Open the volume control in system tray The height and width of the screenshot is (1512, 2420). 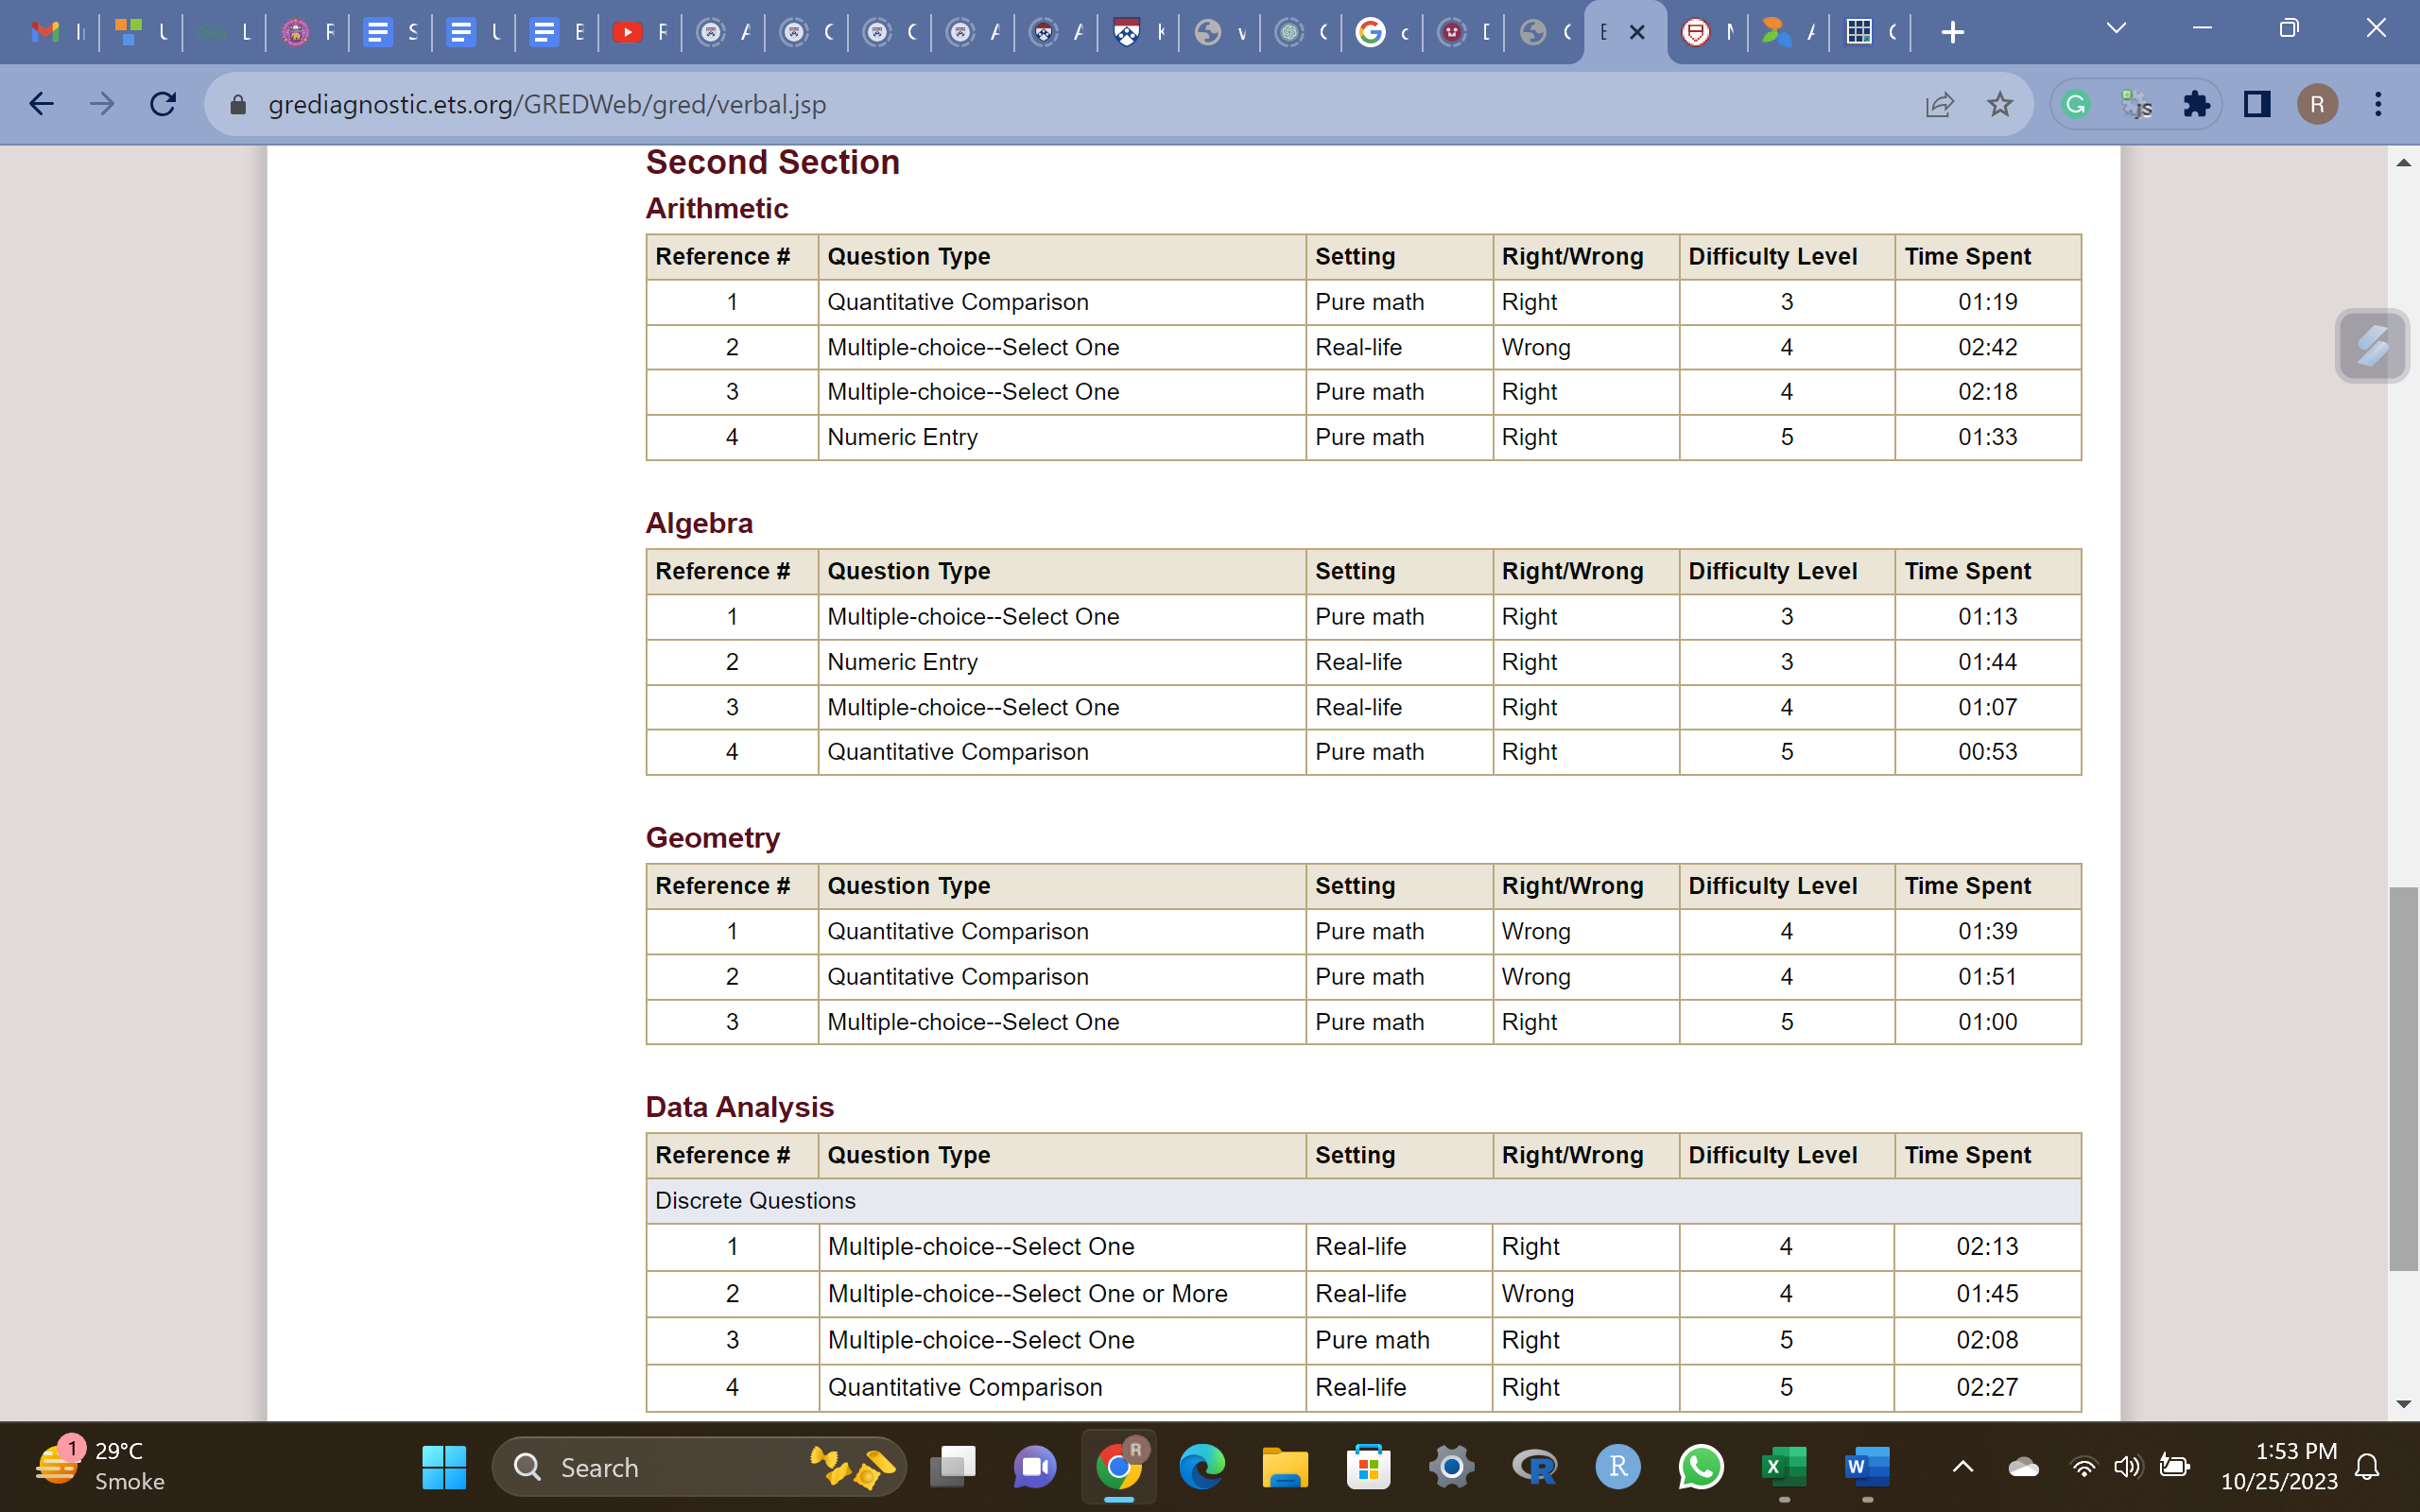pyautogui.click(x=2127, y=1467)
